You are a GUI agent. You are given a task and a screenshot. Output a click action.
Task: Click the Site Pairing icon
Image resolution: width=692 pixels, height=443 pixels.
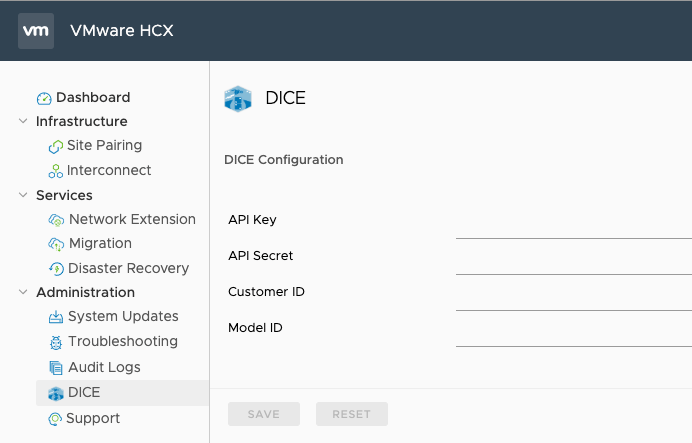(x=56, y=146)
